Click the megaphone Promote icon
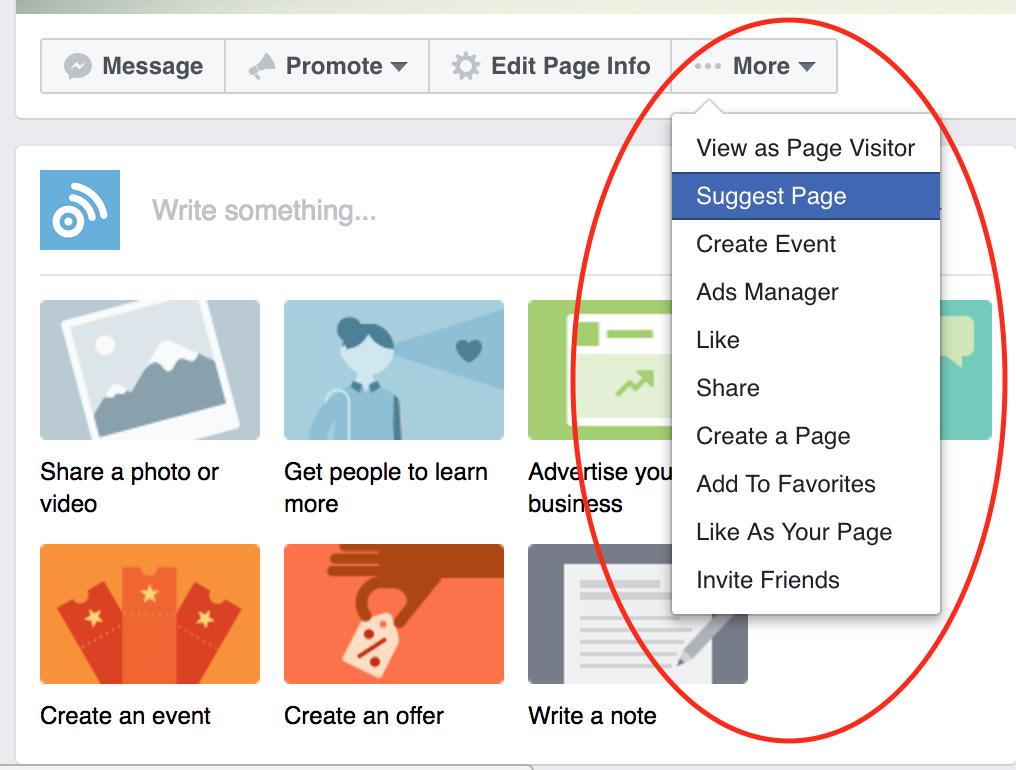 pos(262,67)
